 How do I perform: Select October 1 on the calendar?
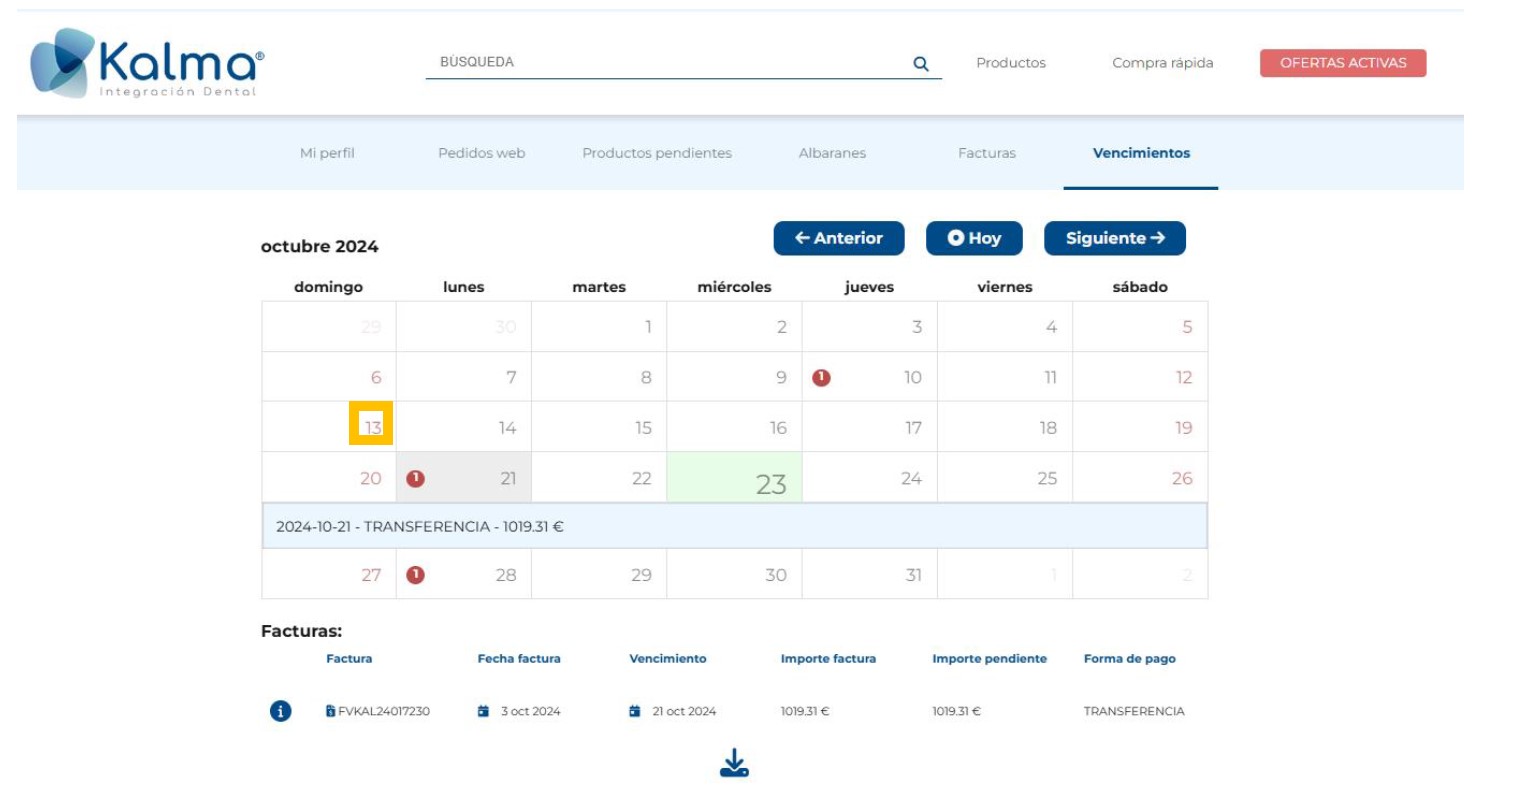[x=599, y=327]
